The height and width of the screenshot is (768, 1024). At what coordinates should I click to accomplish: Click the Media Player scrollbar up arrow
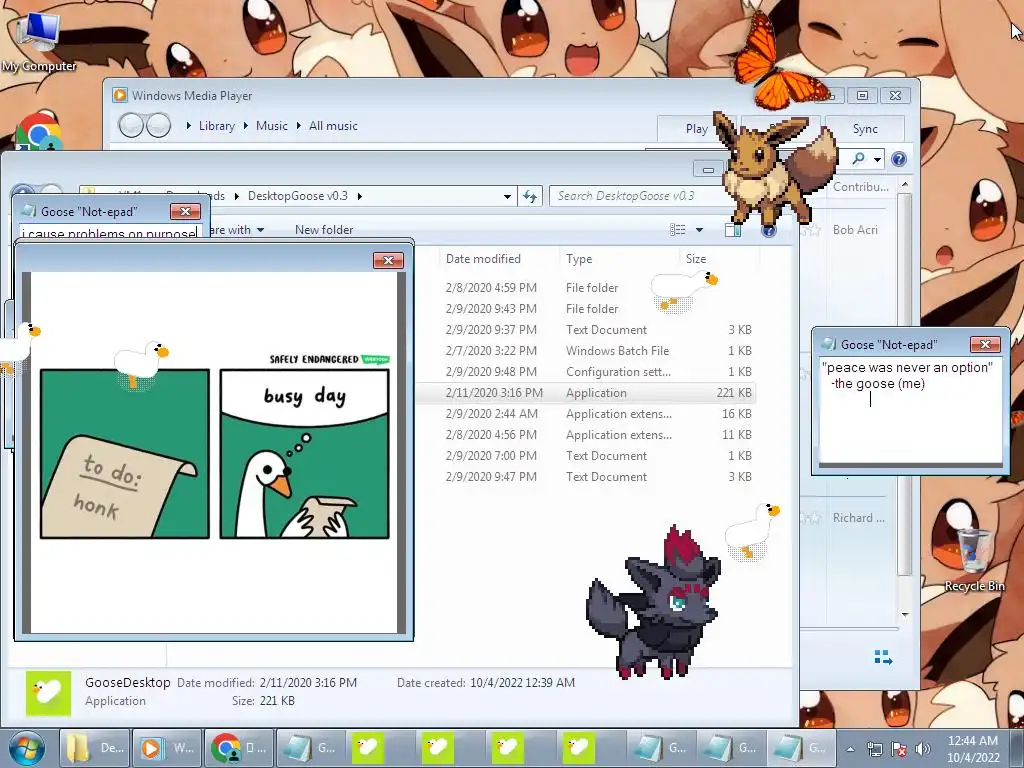click(x=904, y=185)
